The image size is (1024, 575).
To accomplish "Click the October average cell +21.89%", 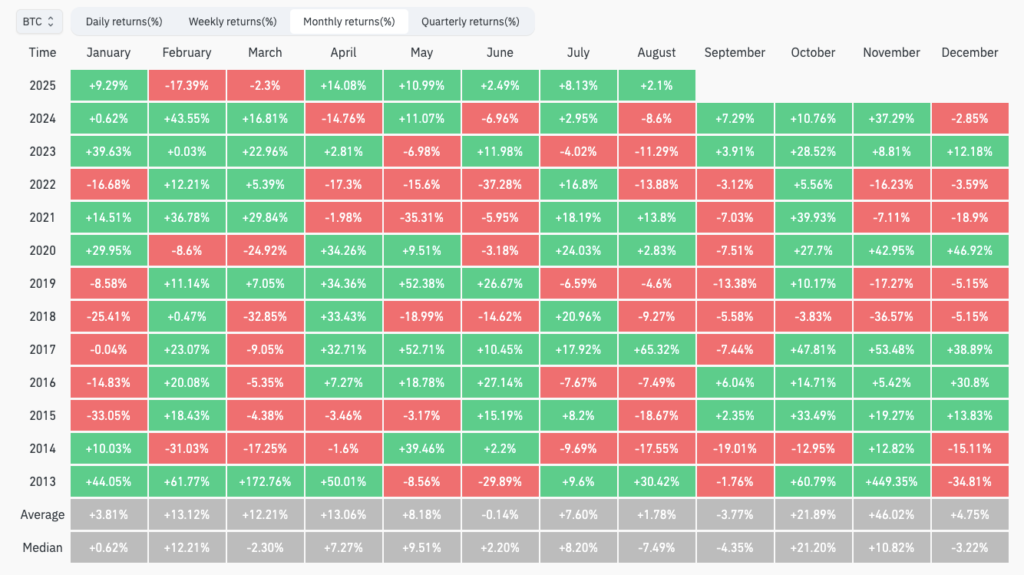I will [x=812, y=514].
